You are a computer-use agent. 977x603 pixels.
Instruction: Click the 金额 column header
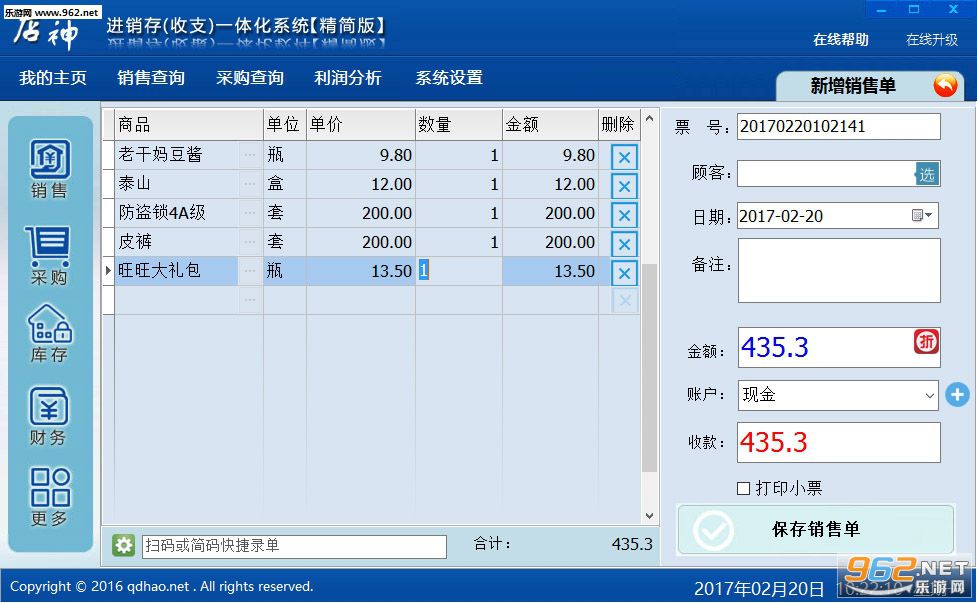551,125
